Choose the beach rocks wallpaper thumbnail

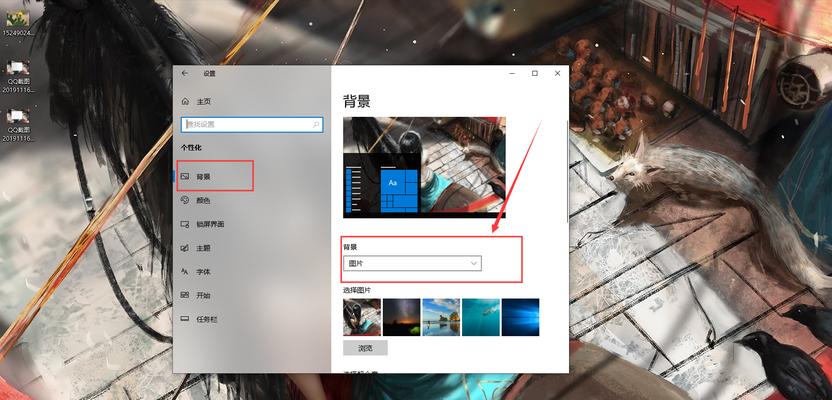pyautogui.click(x=441, y=317)
